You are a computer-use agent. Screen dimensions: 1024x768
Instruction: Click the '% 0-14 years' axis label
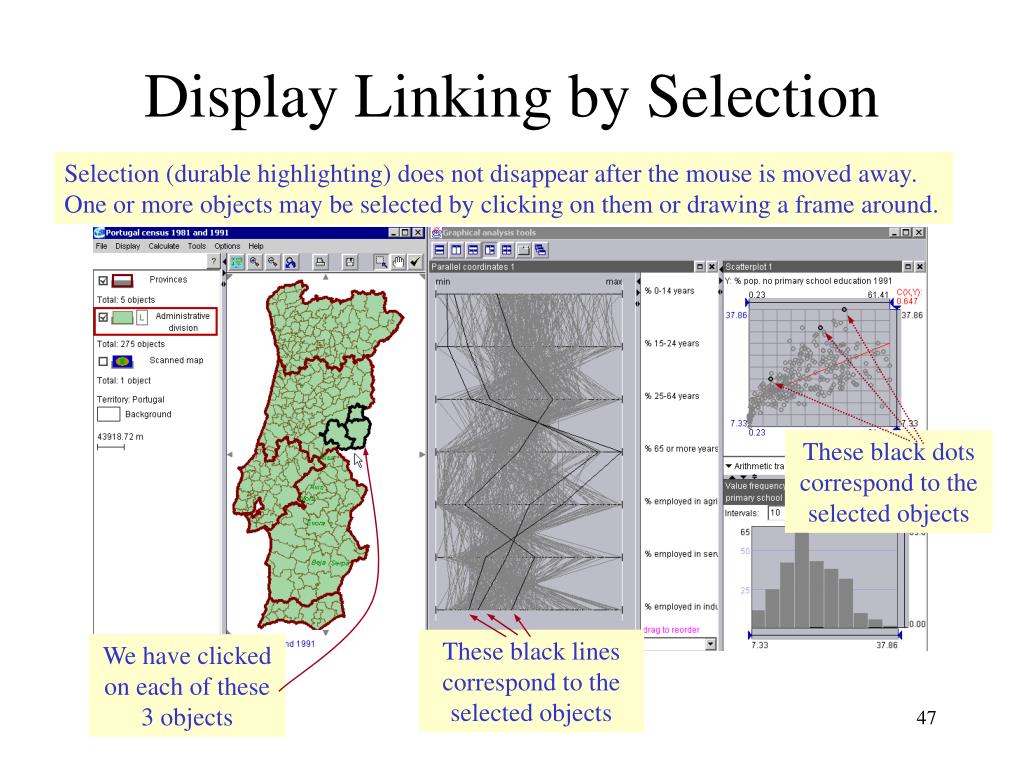[669, 291]
